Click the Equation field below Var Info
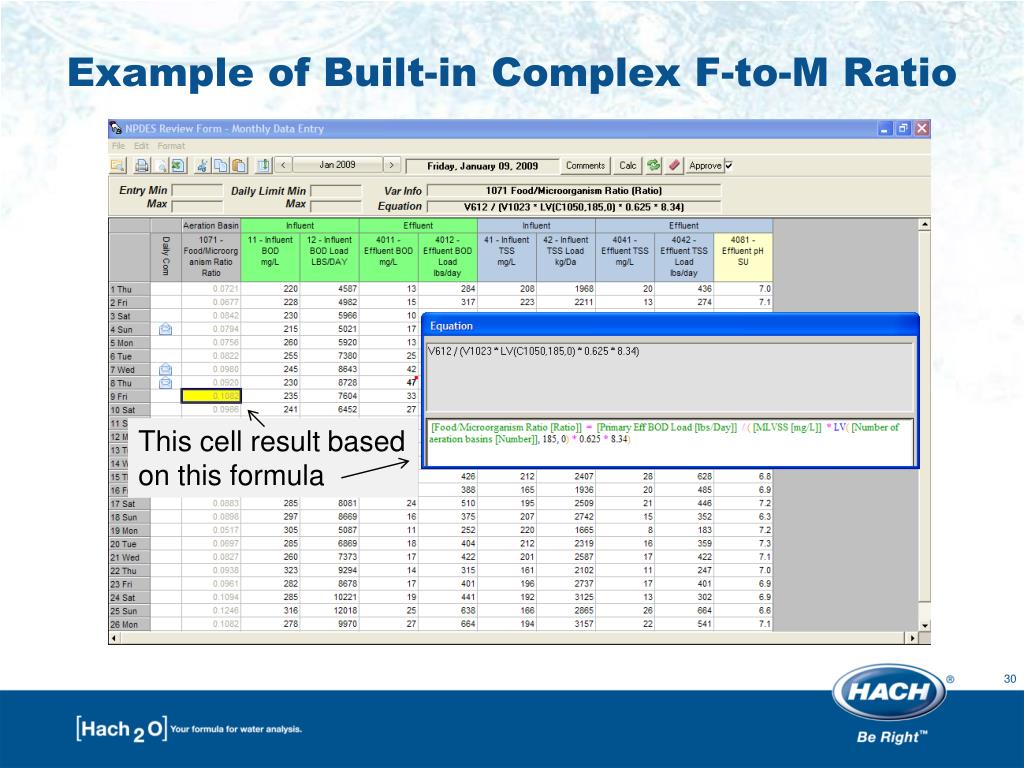This screenshot has width=1024, height=768. click(574, 206)
